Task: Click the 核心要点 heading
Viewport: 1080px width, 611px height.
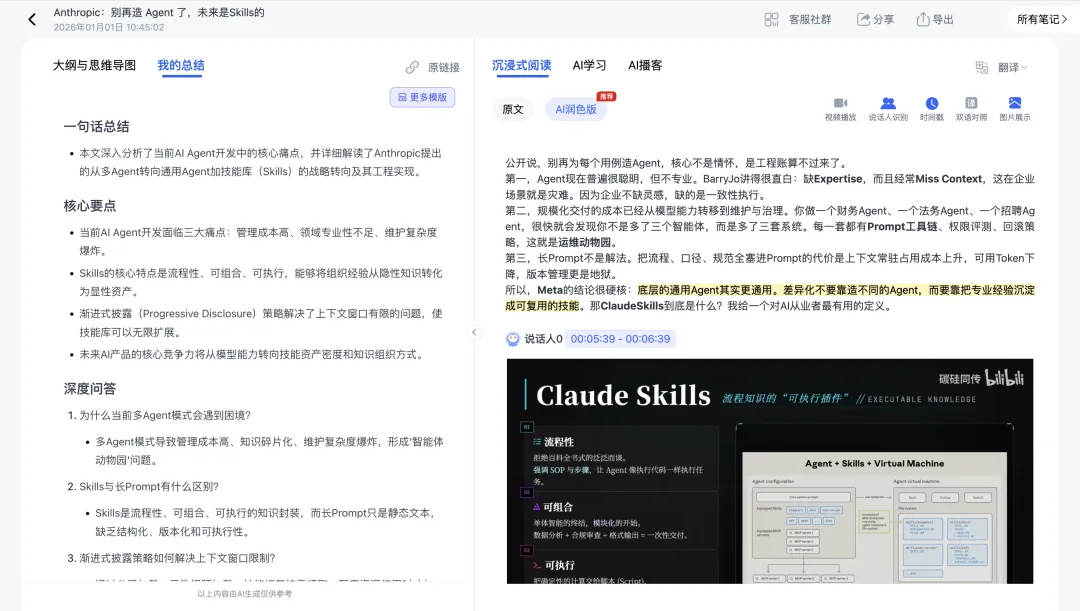Action: pos(90,205)
